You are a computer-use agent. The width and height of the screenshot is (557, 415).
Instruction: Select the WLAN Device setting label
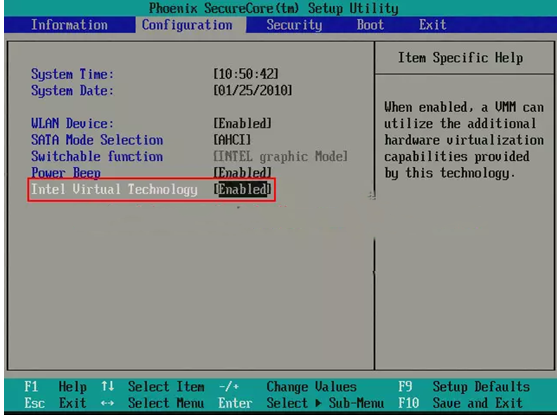coord(72,123)
